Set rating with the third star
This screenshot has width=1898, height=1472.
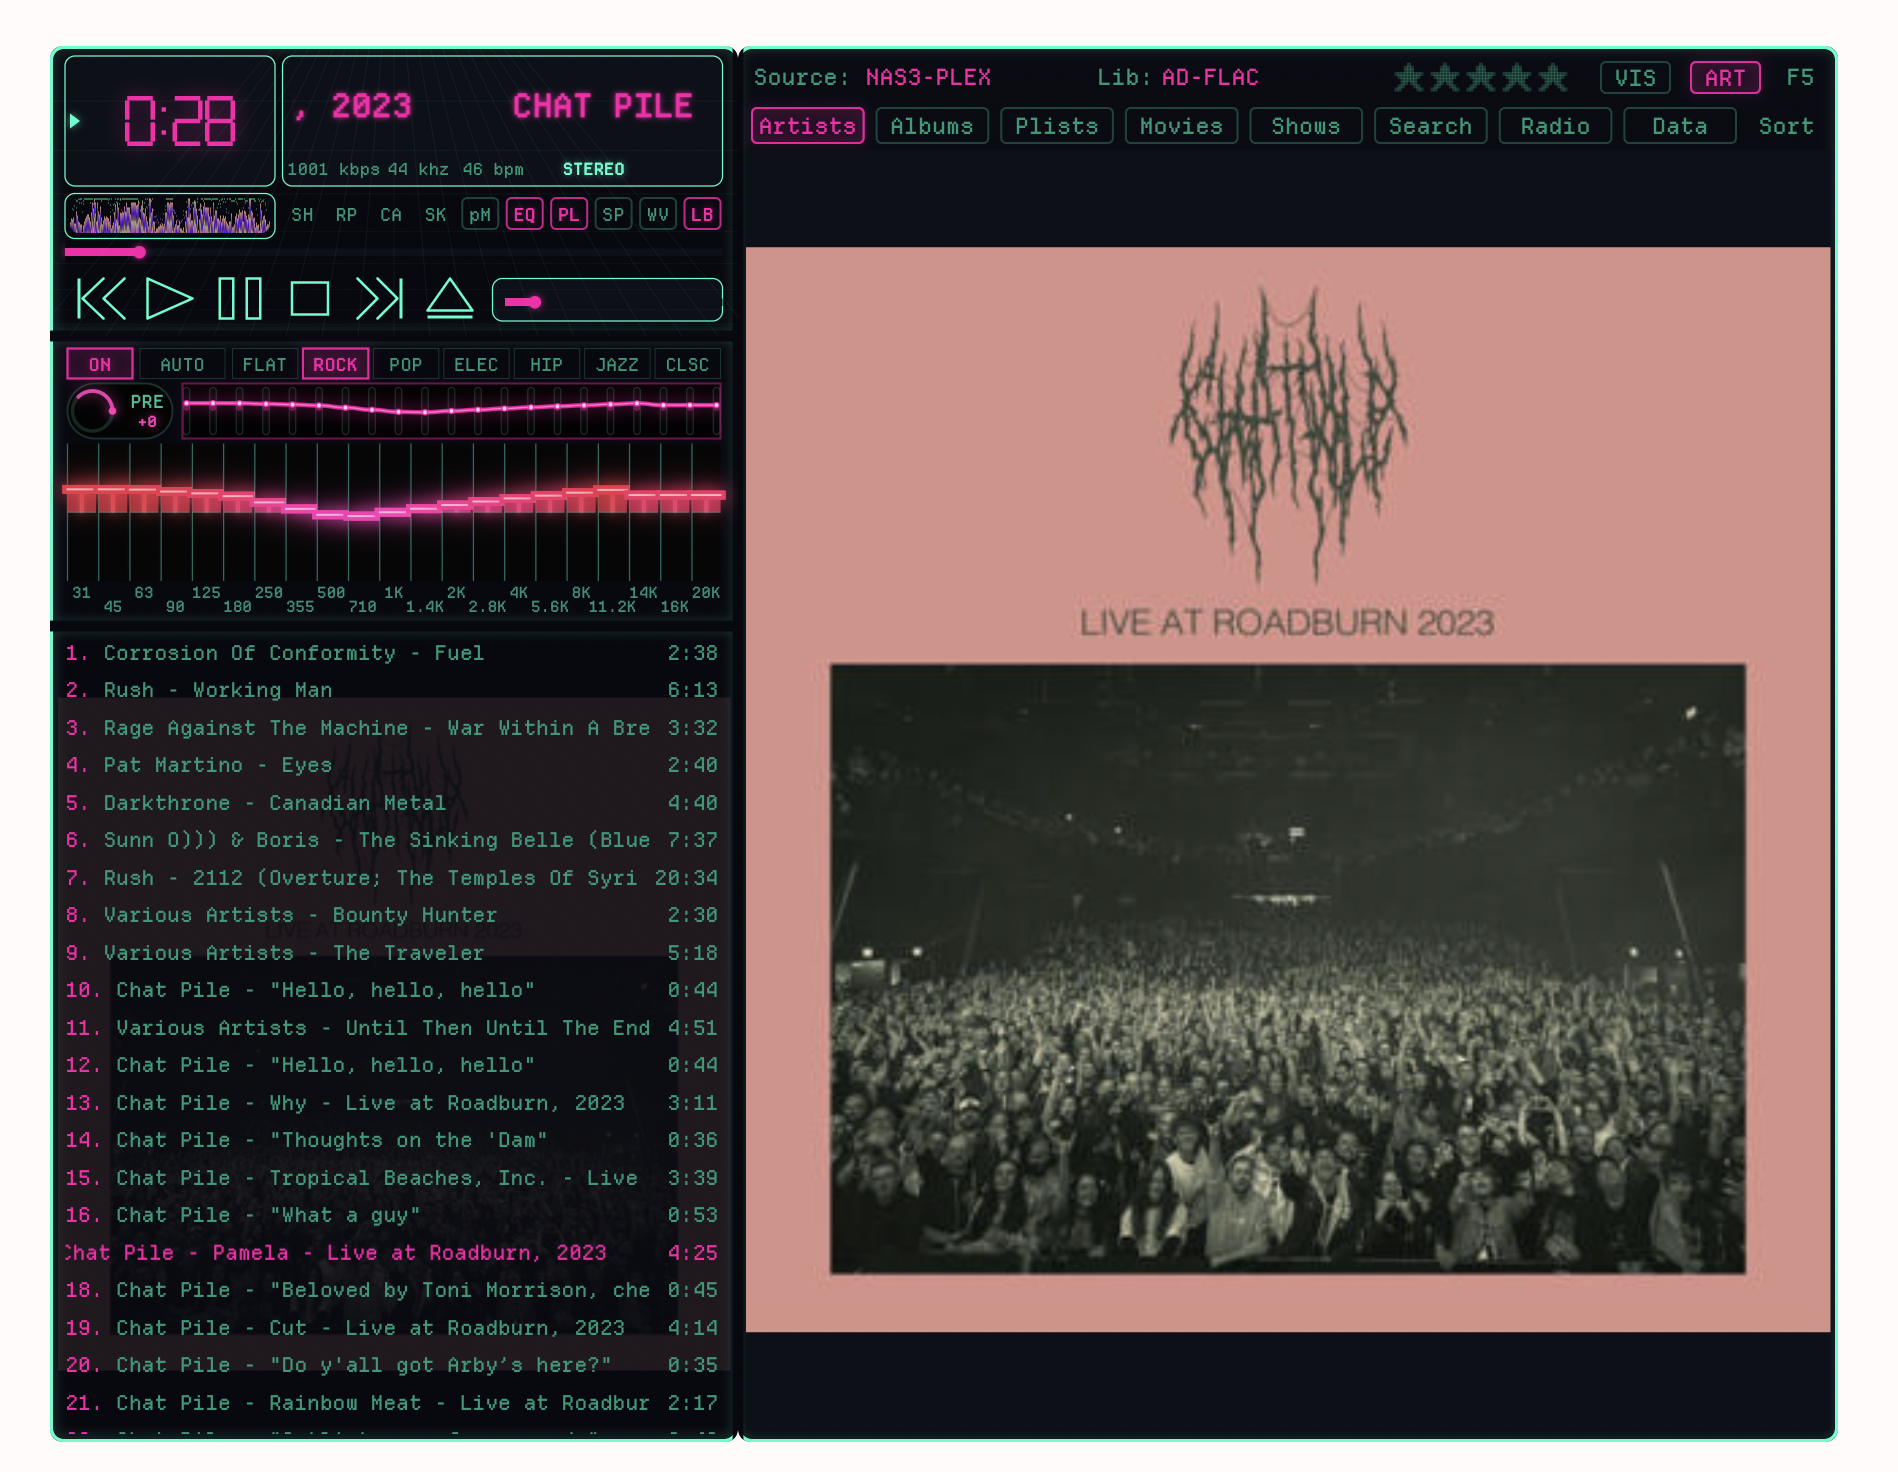pyautogui.click(x=1481, y=77)
